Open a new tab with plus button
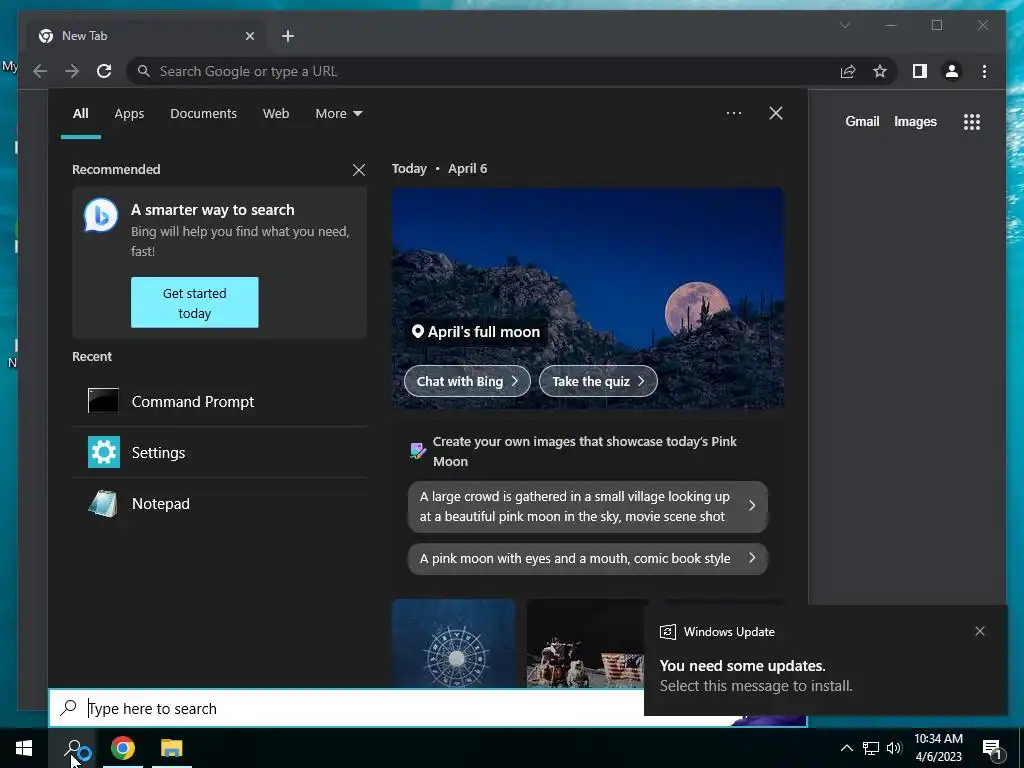Viewport: 1024px width, 768px height. (x=288, y=36)
